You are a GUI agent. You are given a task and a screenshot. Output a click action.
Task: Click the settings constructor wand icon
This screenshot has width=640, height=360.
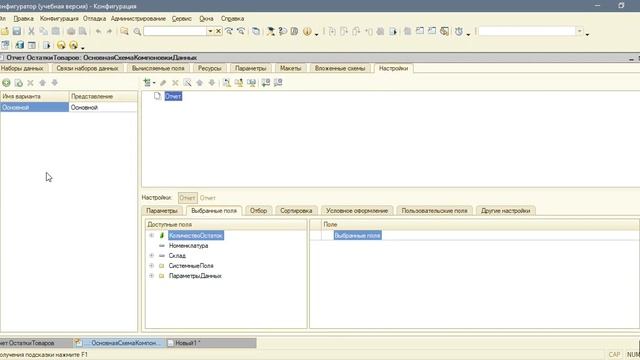coord(187,83)
